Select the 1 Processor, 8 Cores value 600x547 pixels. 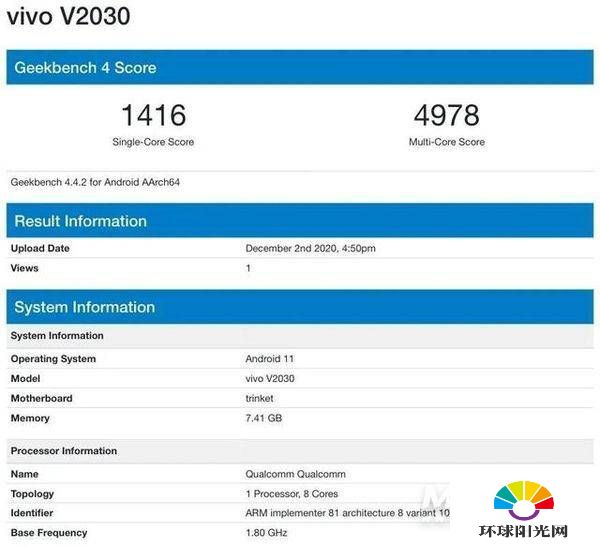(x=292, y=494)
